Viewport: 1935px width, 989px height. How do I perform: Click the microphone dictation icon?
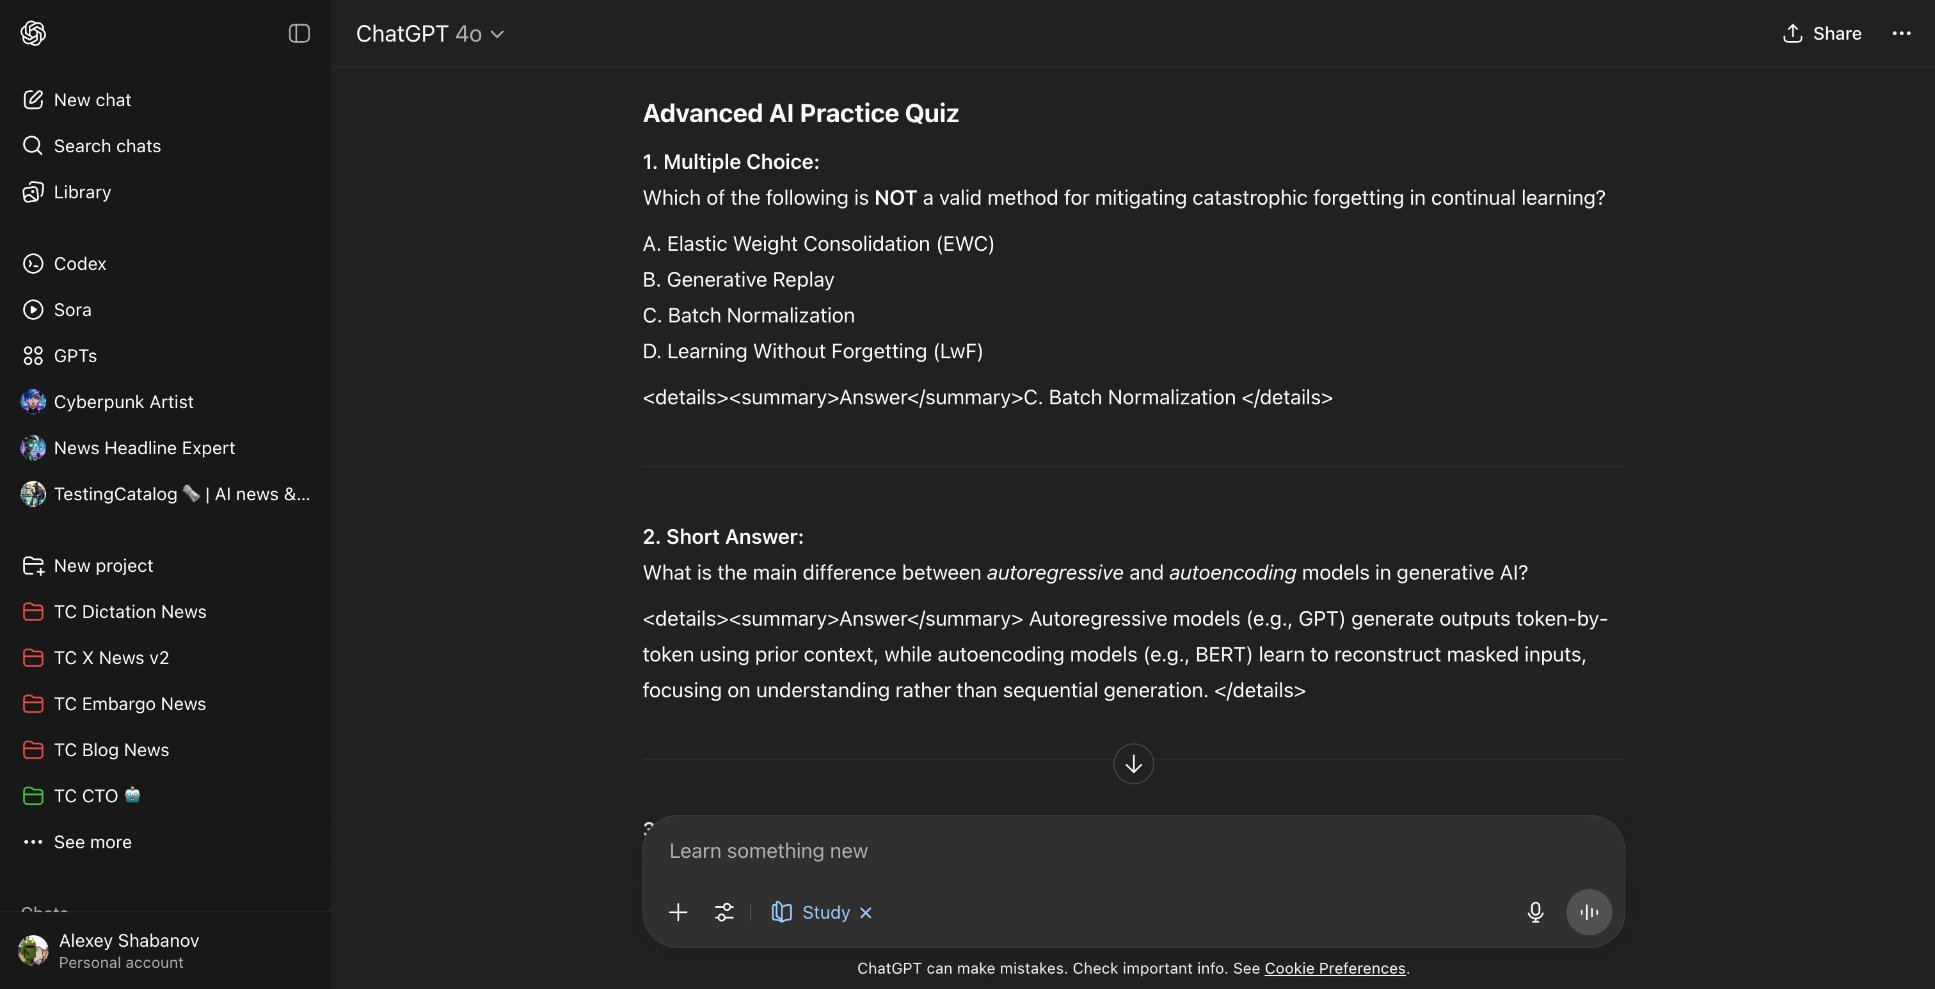point(1535,912)
